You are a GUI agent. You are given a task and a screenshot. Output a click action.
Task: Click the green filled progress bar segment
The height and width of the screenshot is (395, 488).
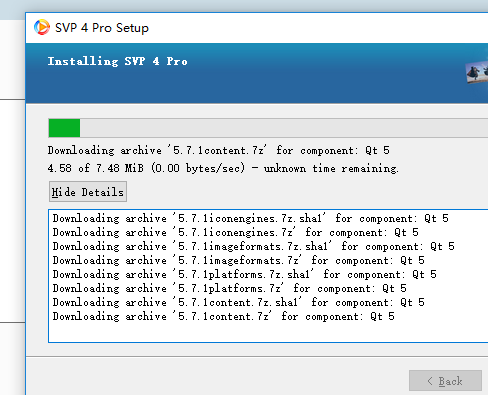point(64,128)
